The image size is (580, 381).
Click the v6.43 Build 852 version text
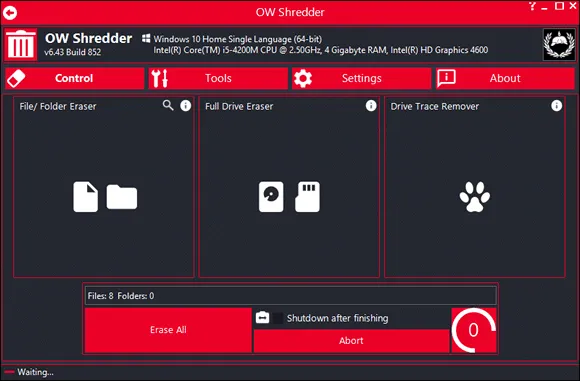72,52
